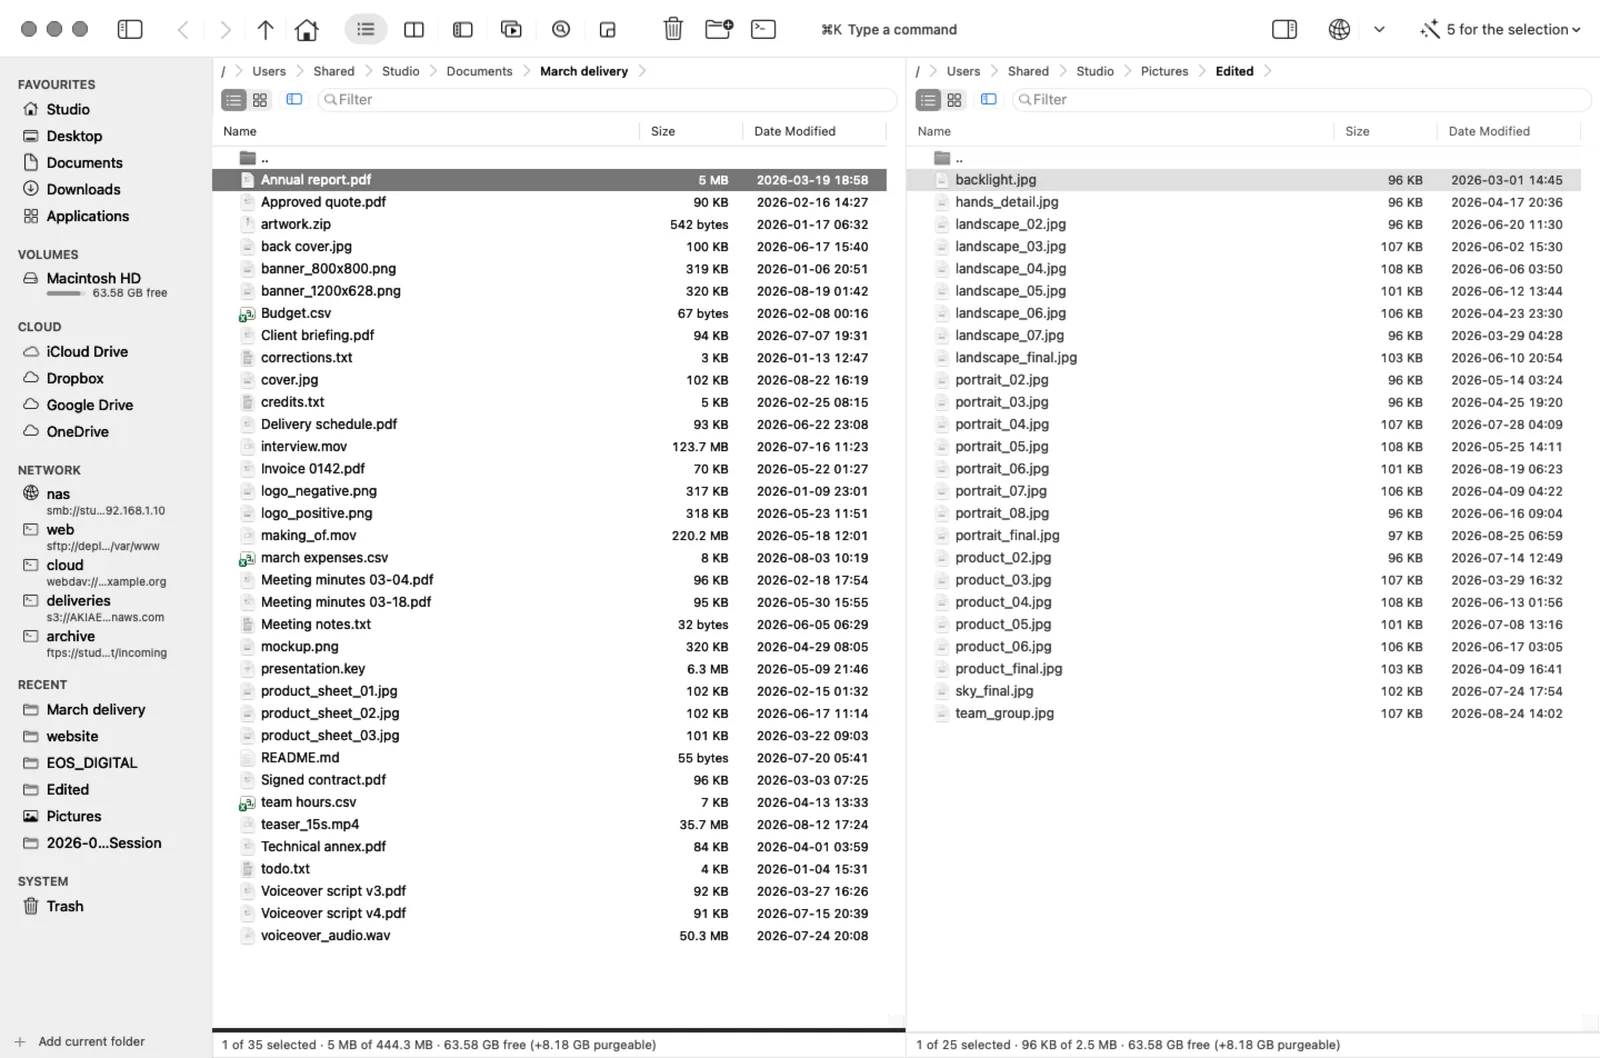Screen dimensions: 1600x1058
Task: Click the chevron between Pictures and Edited
Action: pos(1202,71)
